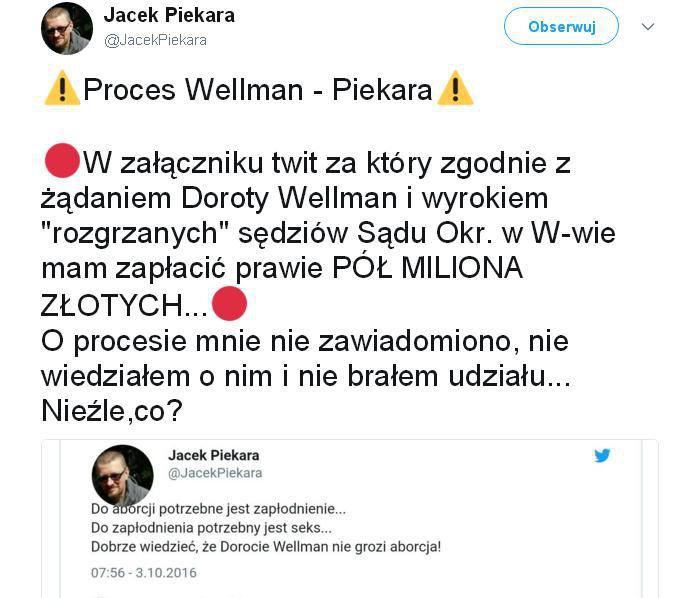This screenshot has height=598, width=680.
Task: Click the "PÓŁ MILIONA" text in tweet
Action: click(427, 268)
